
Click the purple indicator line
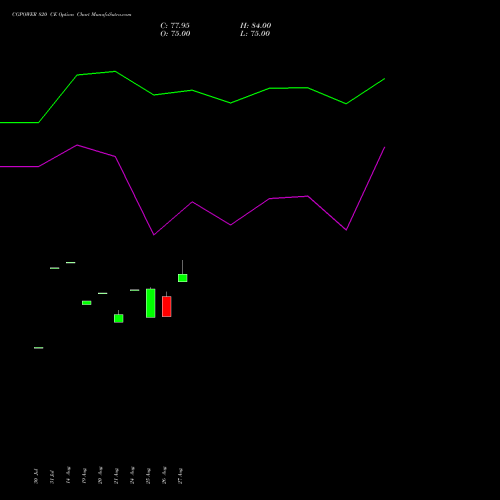(x=192, y=202)
